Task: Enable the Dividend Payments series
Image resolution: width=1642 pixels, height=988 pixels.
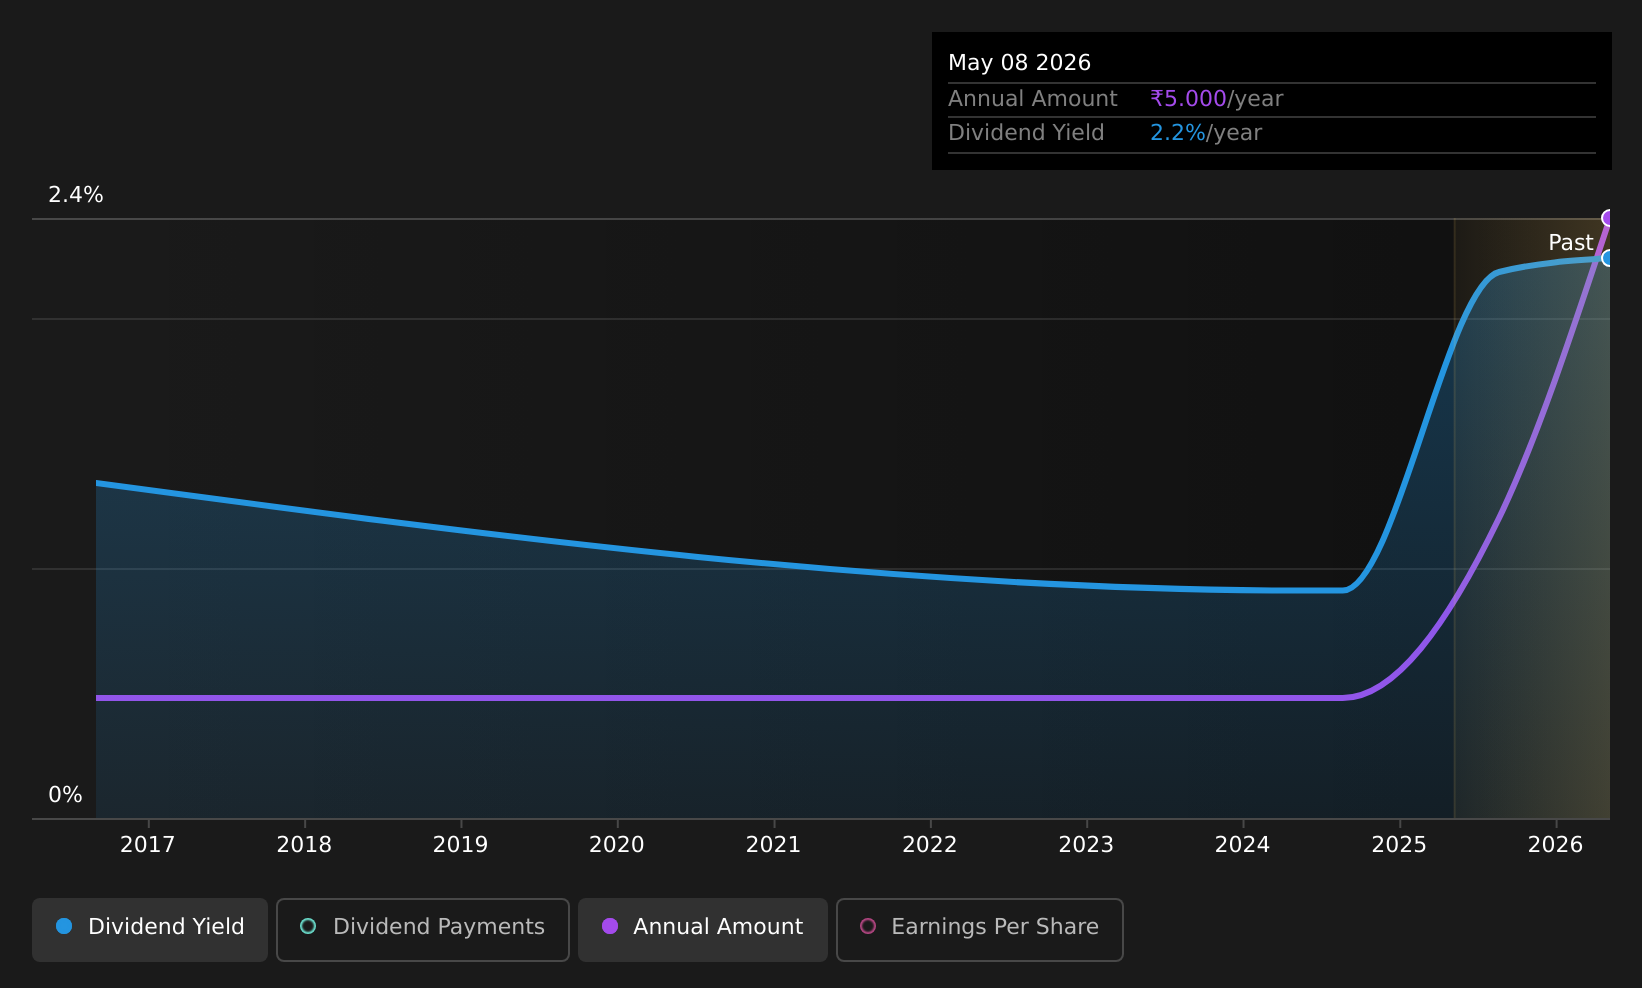Action: point(422,929)
